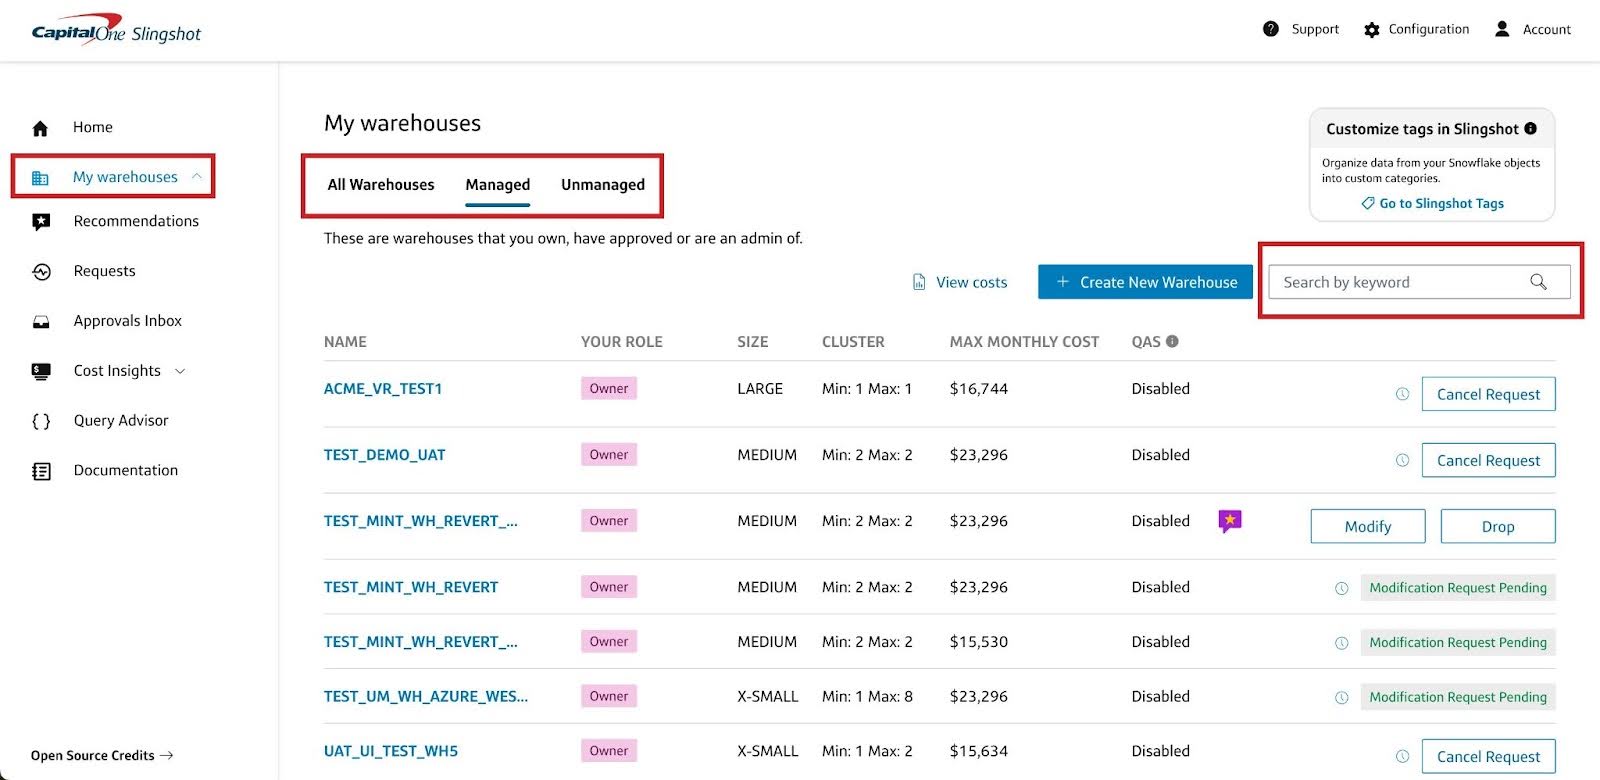This screenshot has height=780, width=1600.
Task: Cancel Request for ACME_VR_TEST1
Action: tap(1488, 394)
